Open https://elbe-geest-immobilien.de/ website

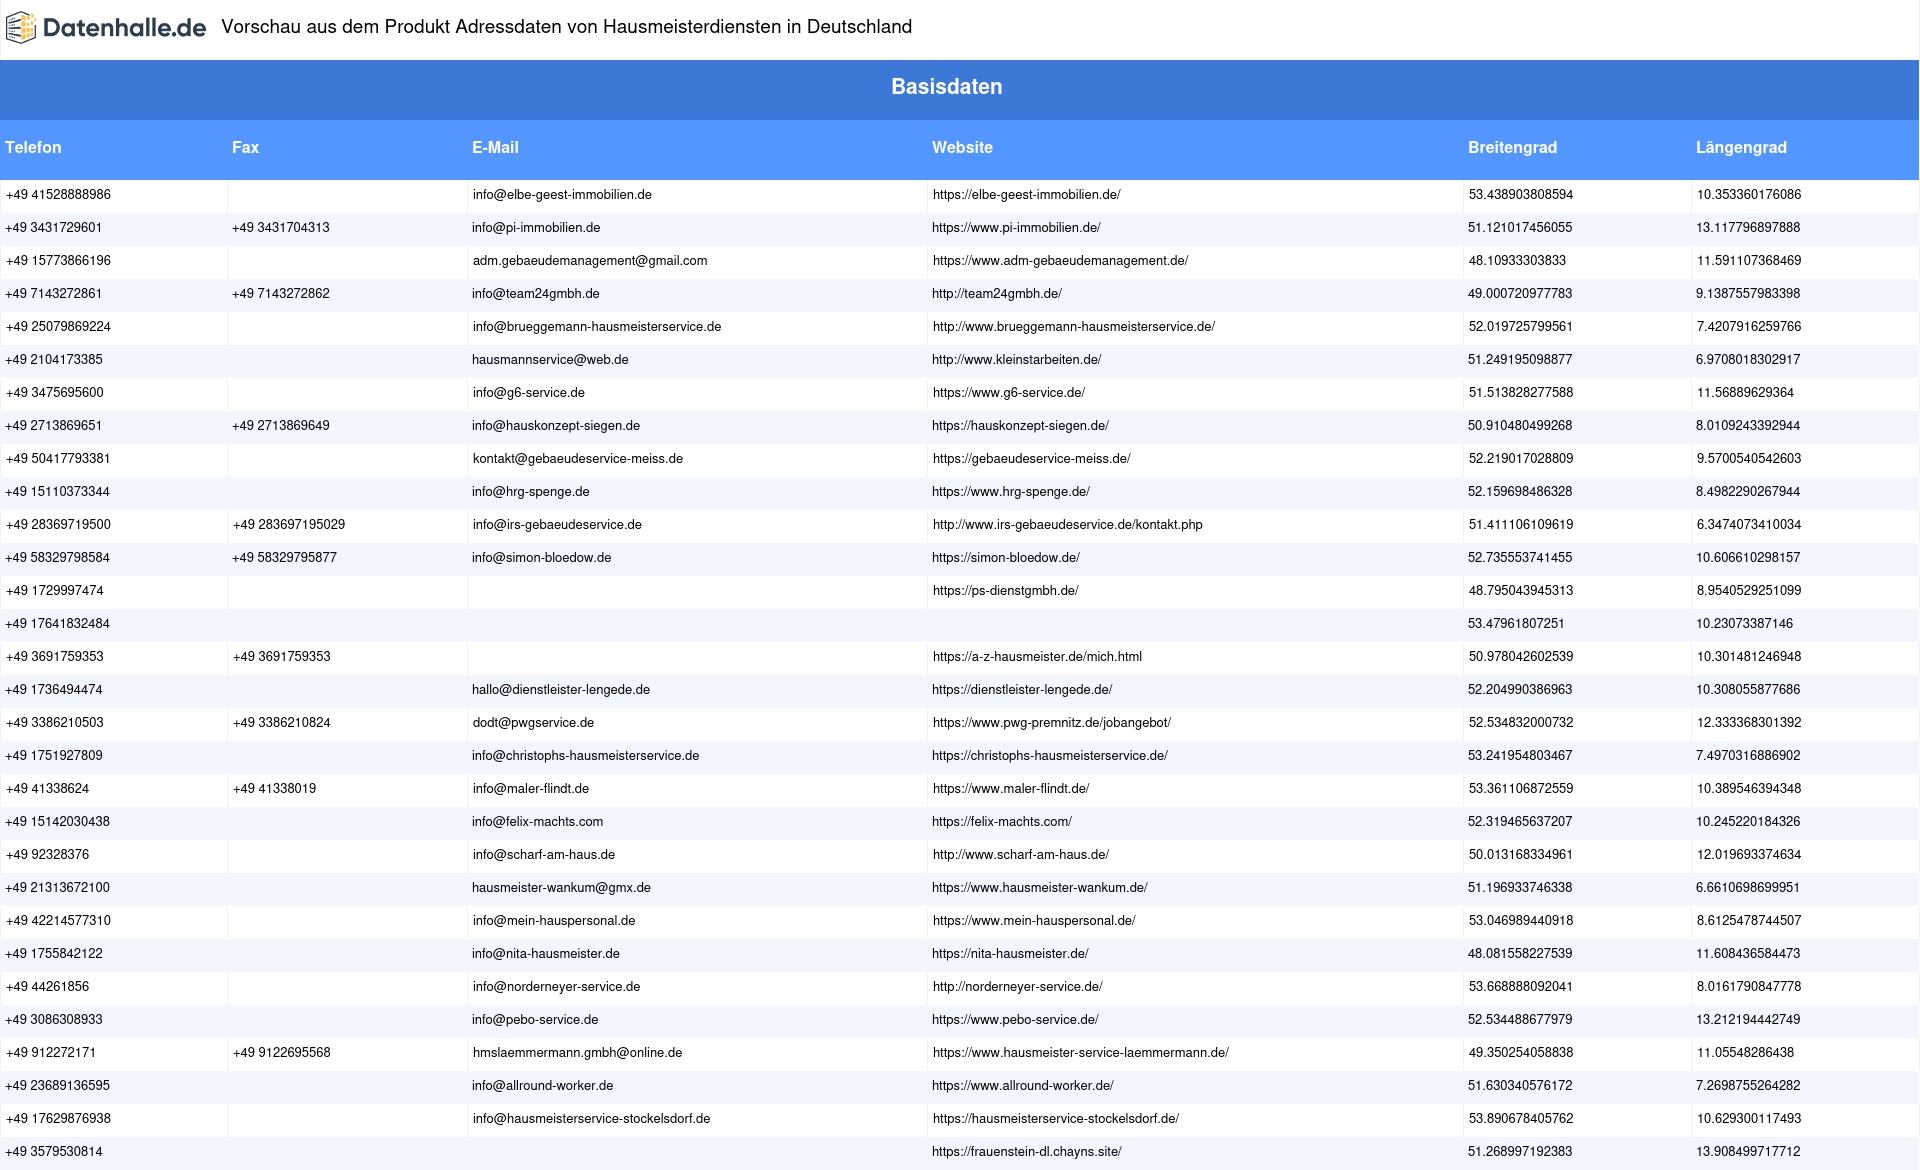coord(1026,195)
